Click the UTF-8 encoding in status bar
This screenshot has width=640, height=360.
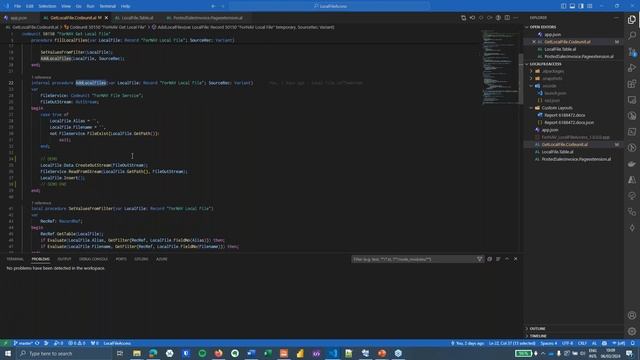[567, 343]
